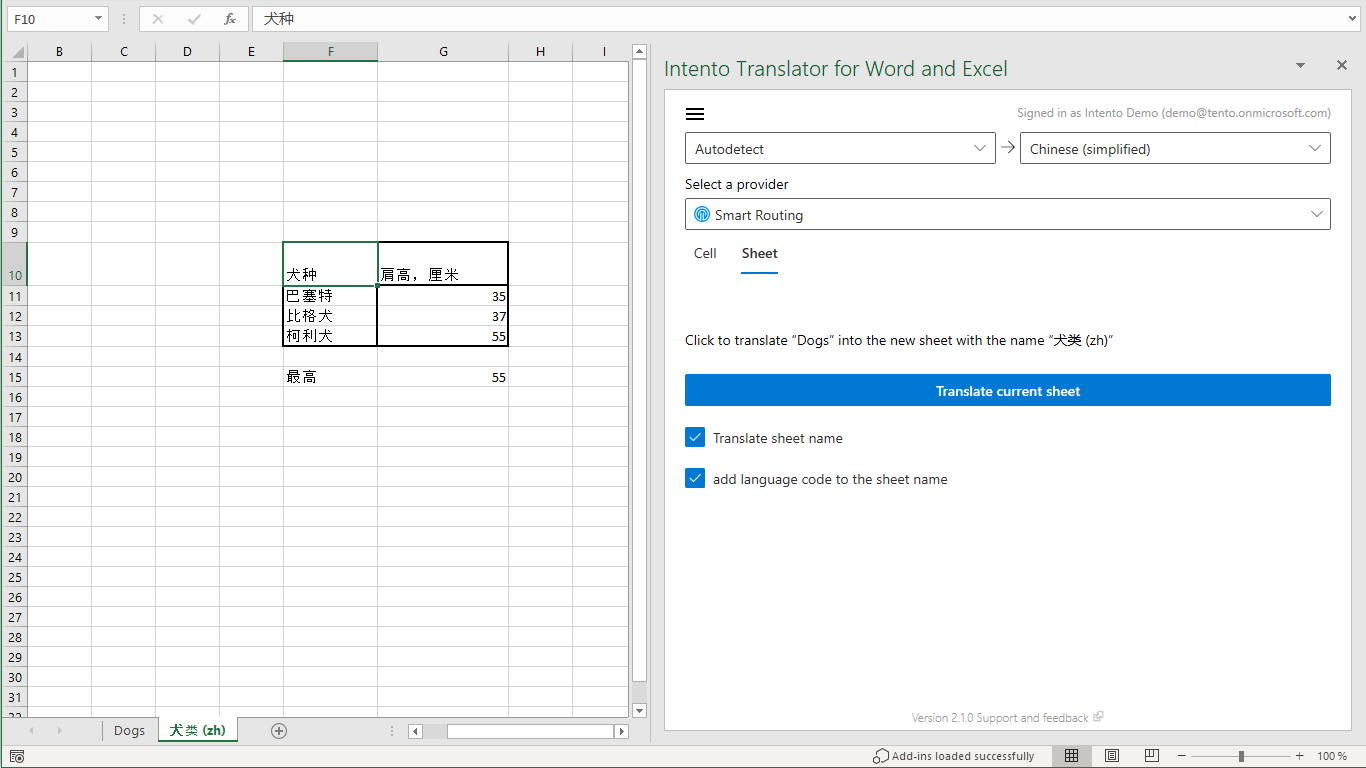Click the vertical scrollbar thumb

640,370
